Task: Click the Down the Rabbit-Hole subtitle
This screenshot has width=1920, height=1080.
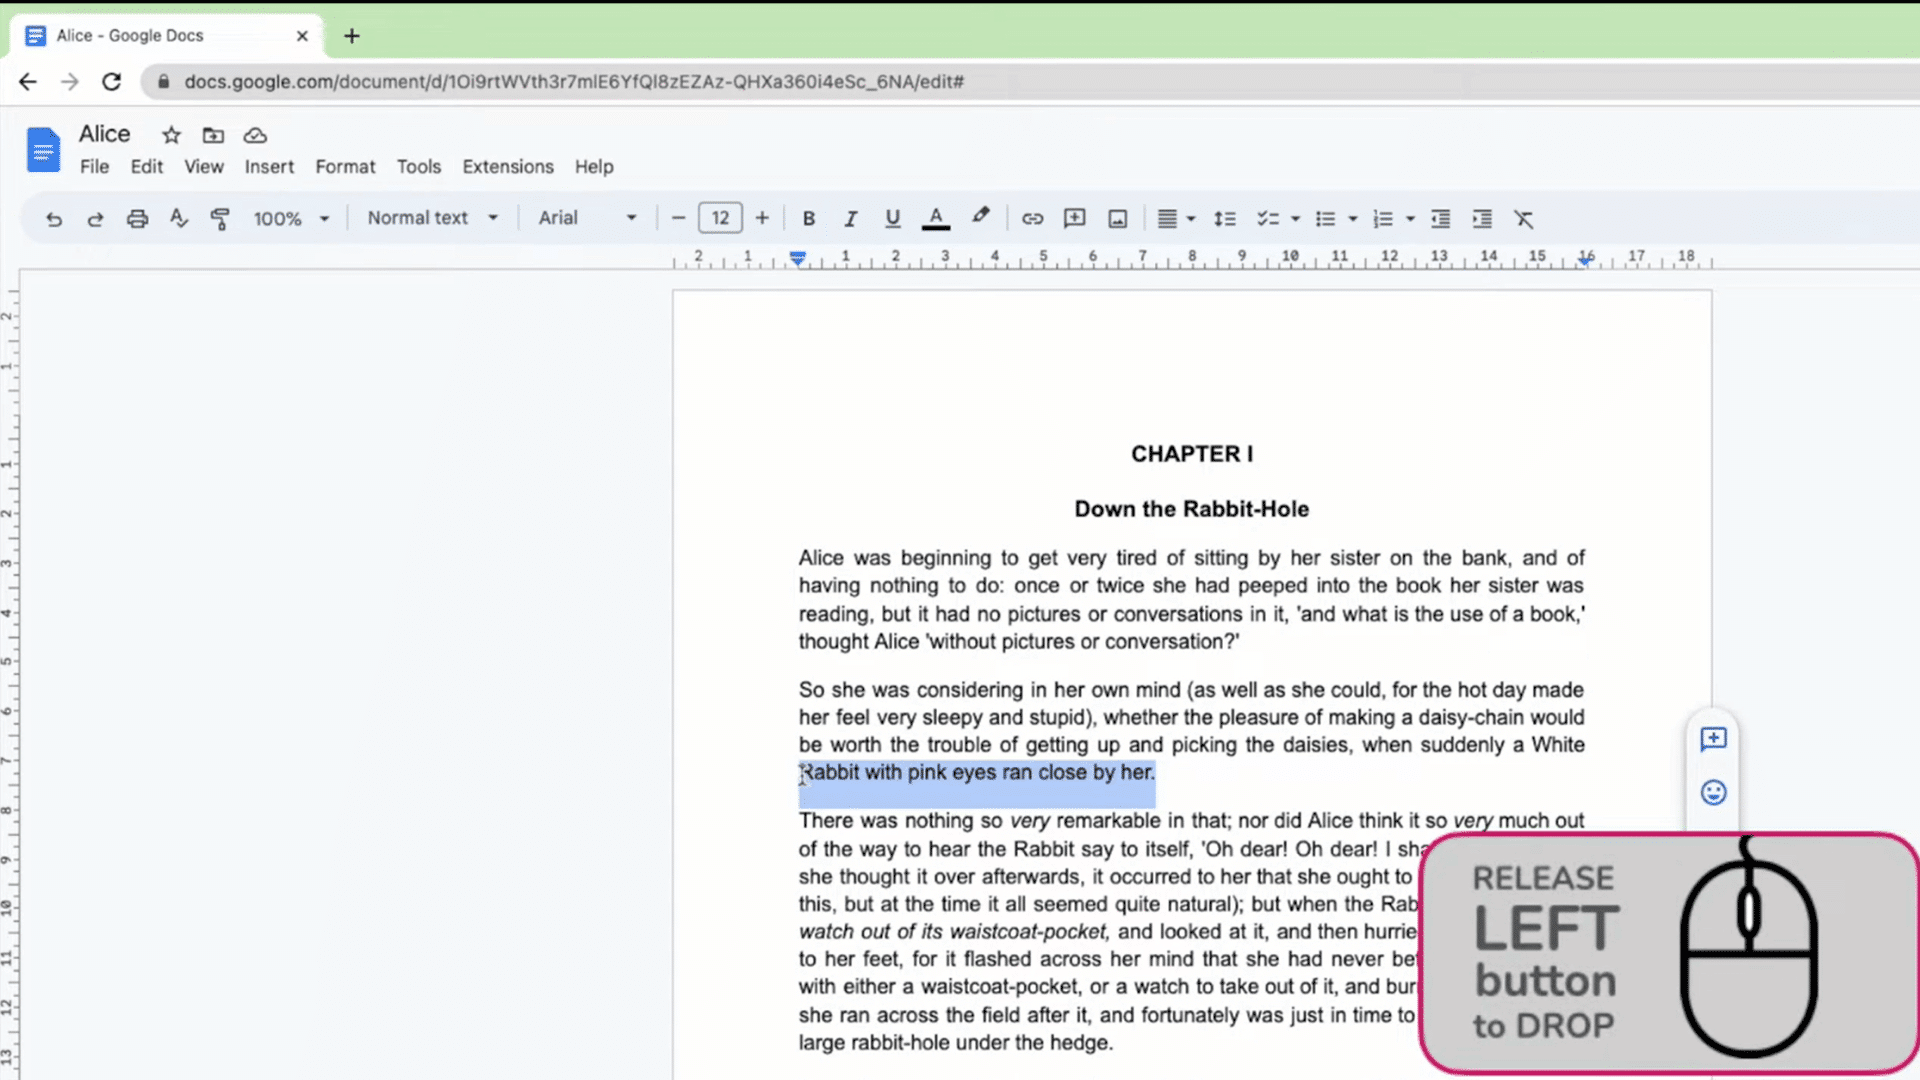Action: point(1192,509)
